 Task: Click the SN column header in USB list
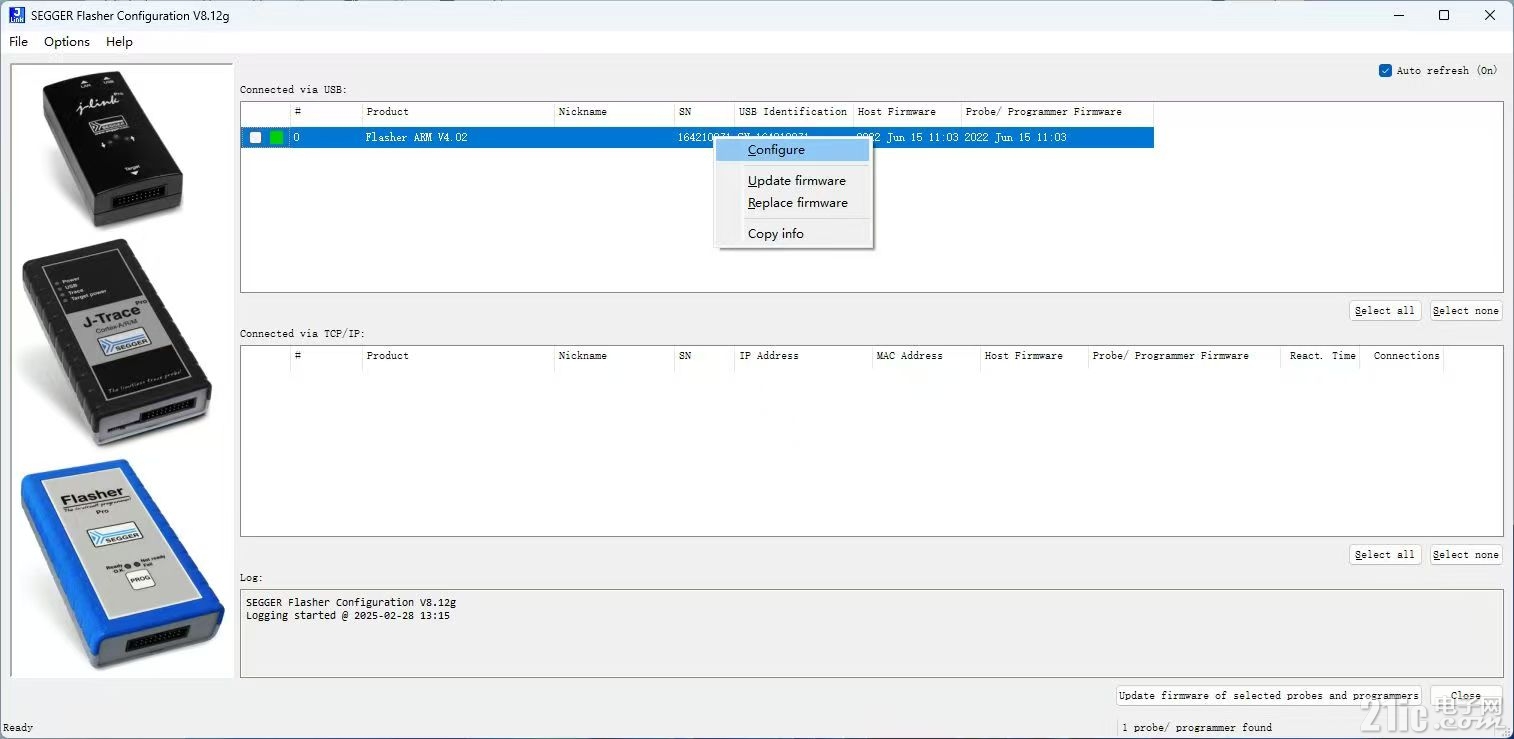coord(705,112)
